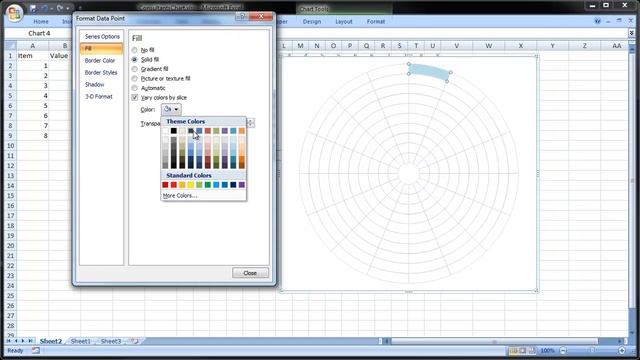Switch to Page Break Preview icon
The height and width of the screenshot is (360, 640).
coord(532,351)
